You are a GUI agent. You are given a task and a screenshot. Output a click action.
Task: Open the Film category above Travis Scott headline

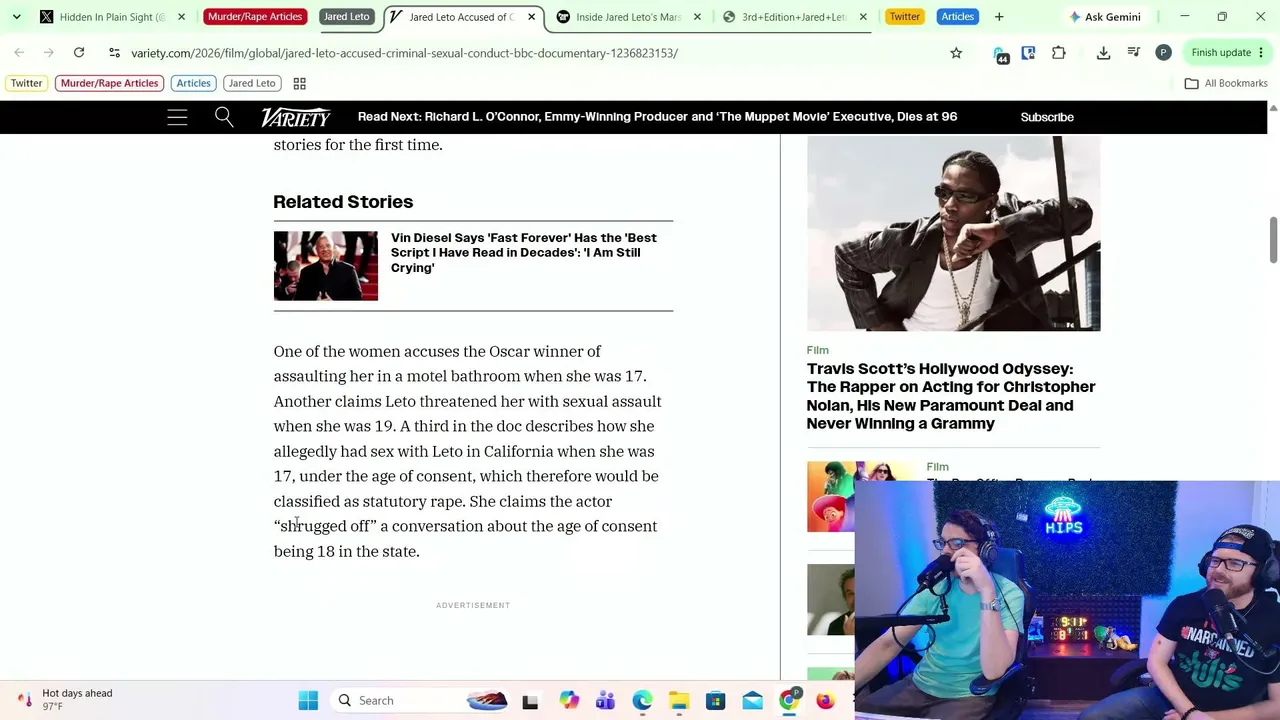coord(818,351)
